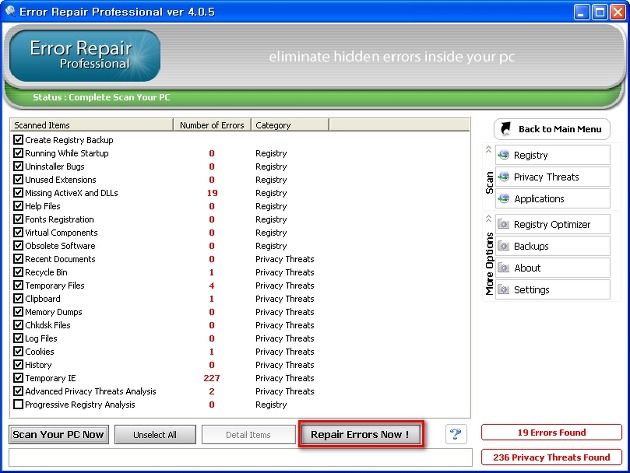Click the About gear icon
This screenshot has width=630, height=473.
pos(503,268)
